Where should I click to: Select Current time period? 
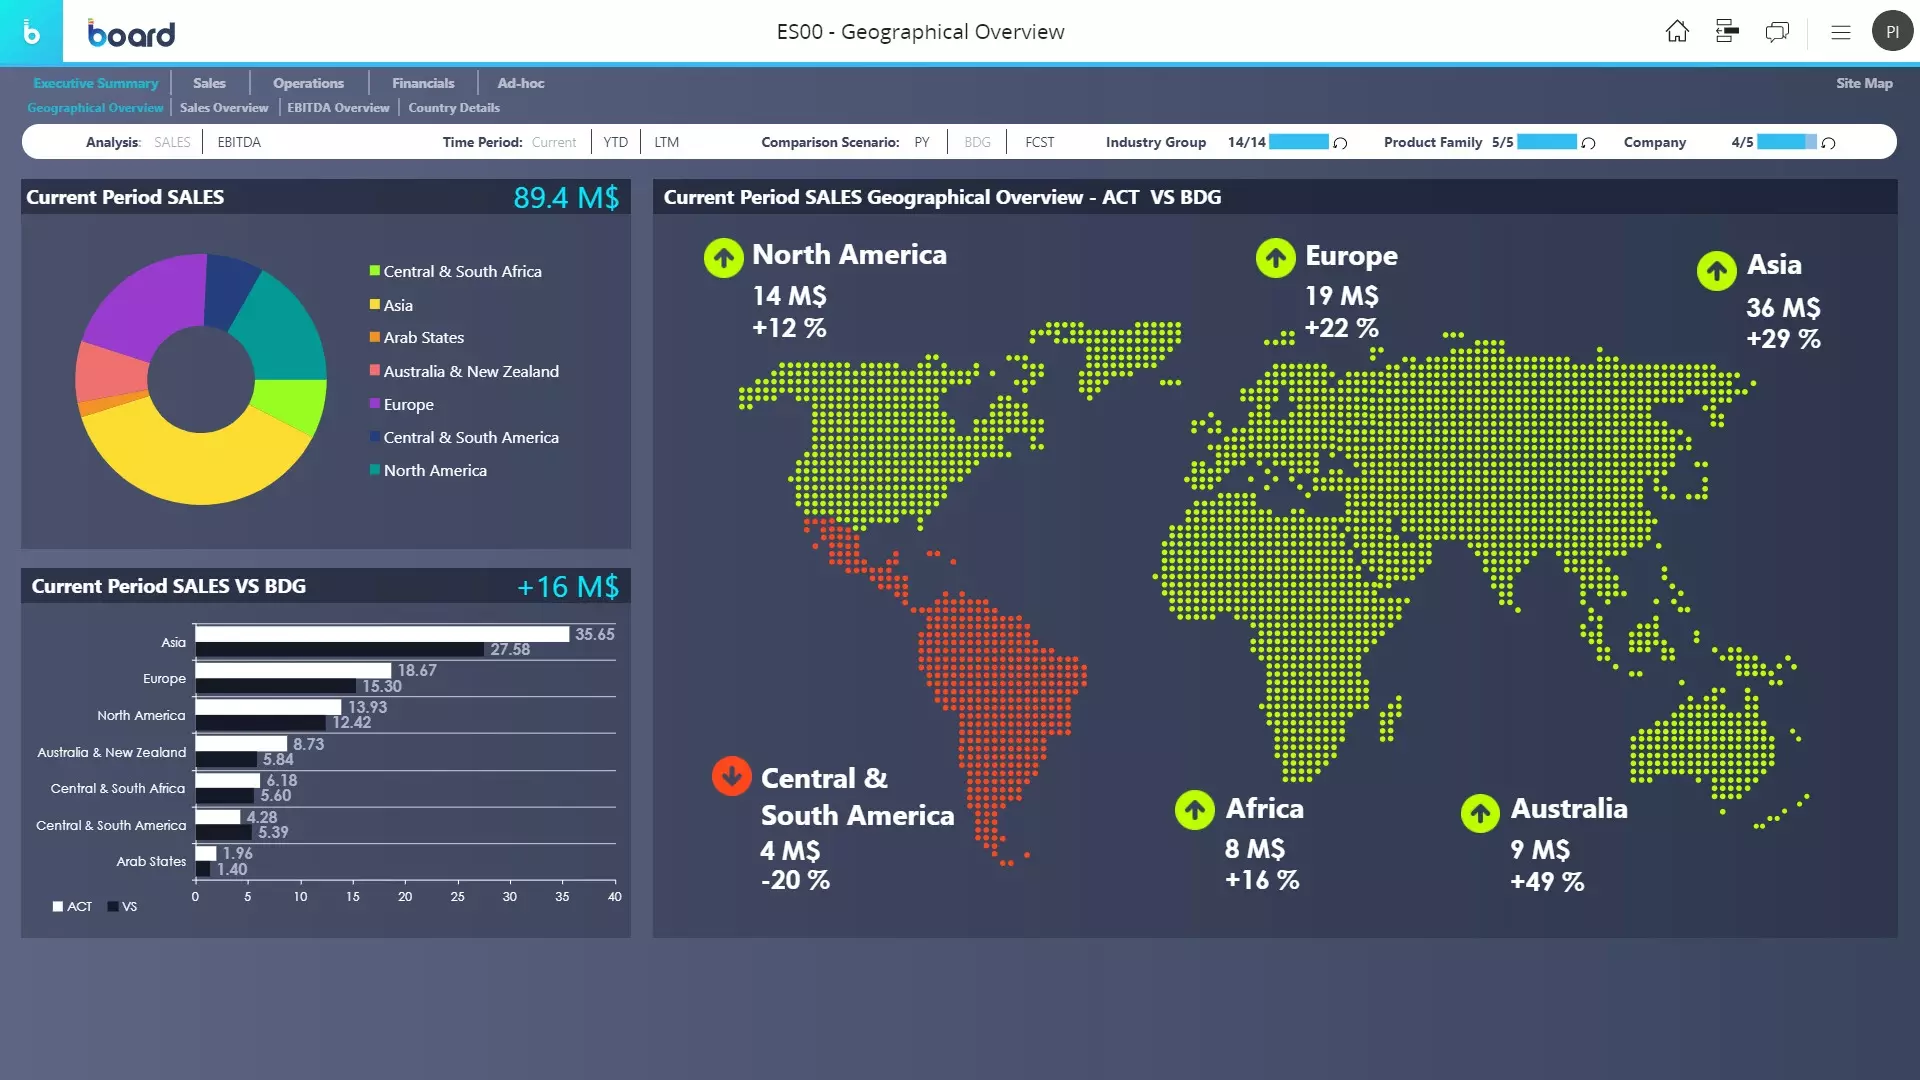point(554,142)
